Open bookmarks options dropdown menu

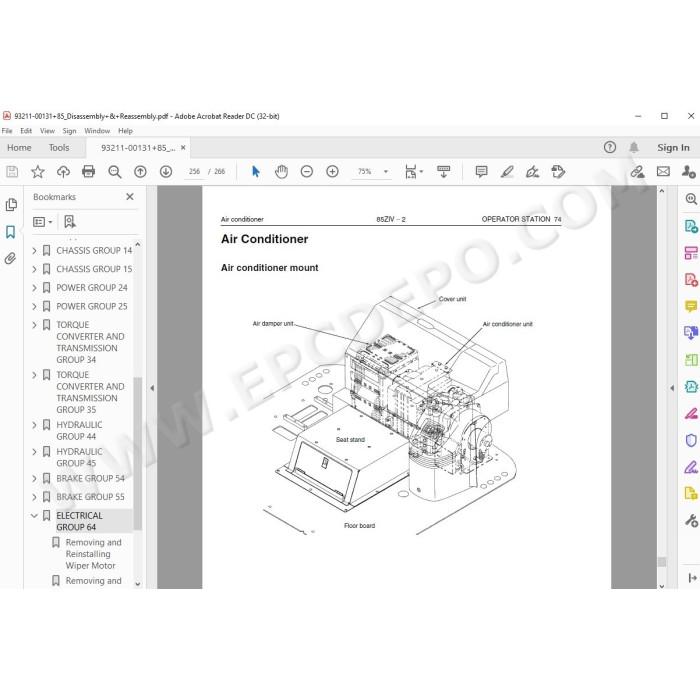tap(43, 221)
